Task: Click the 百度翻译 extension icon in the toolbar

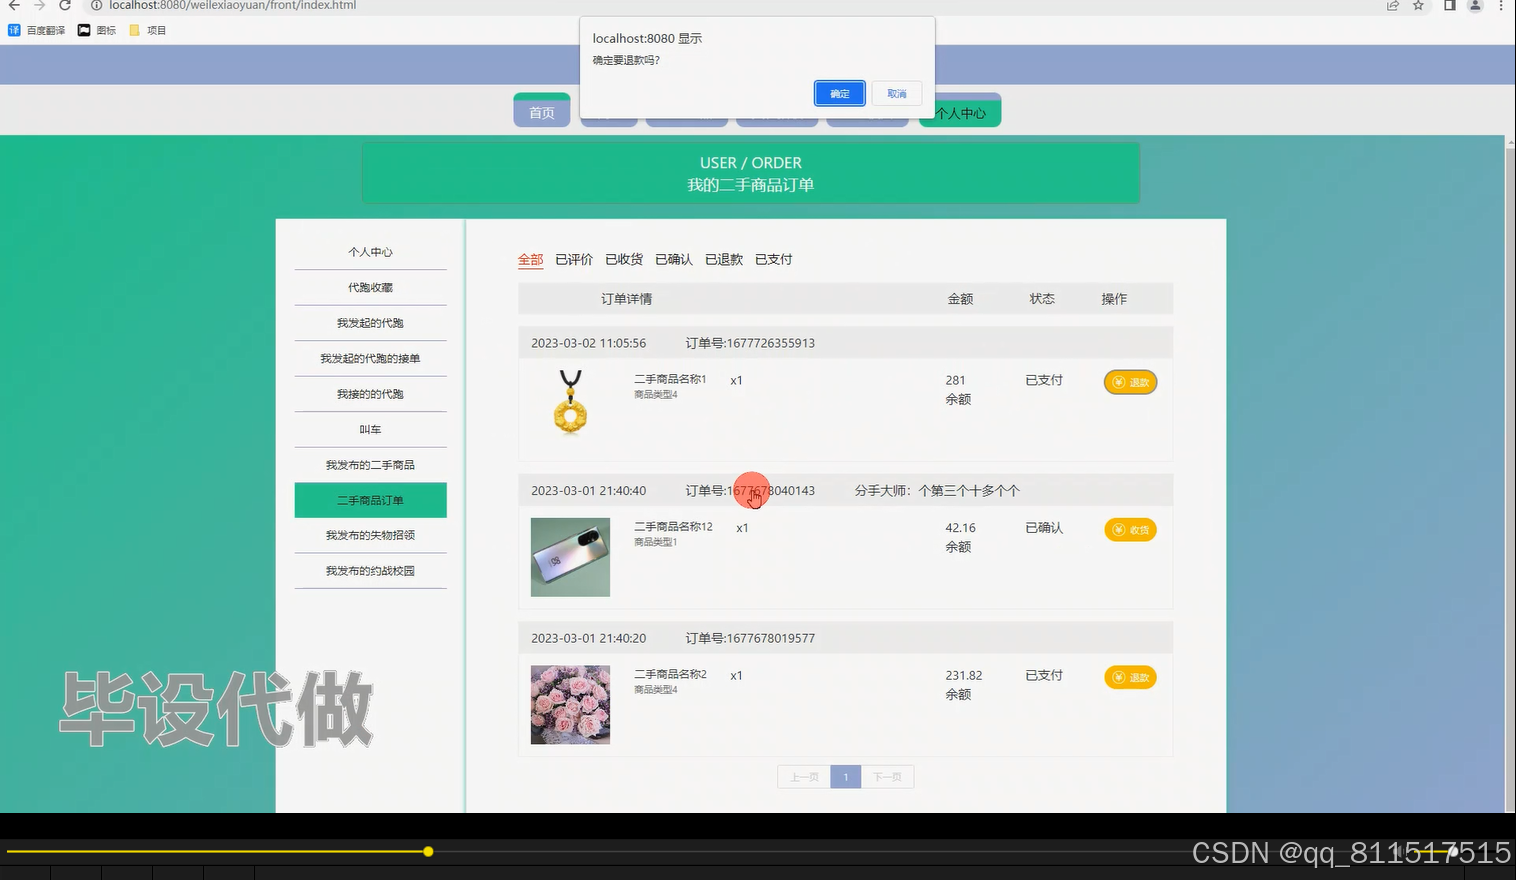Action: point(14,30)
